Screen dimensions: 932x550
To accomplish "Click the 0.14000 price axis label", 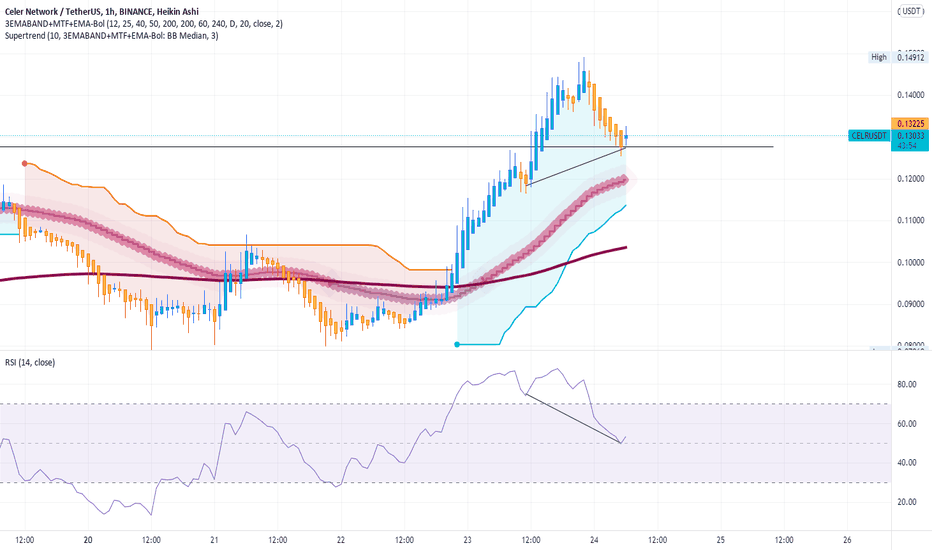I will coord(911,95).
